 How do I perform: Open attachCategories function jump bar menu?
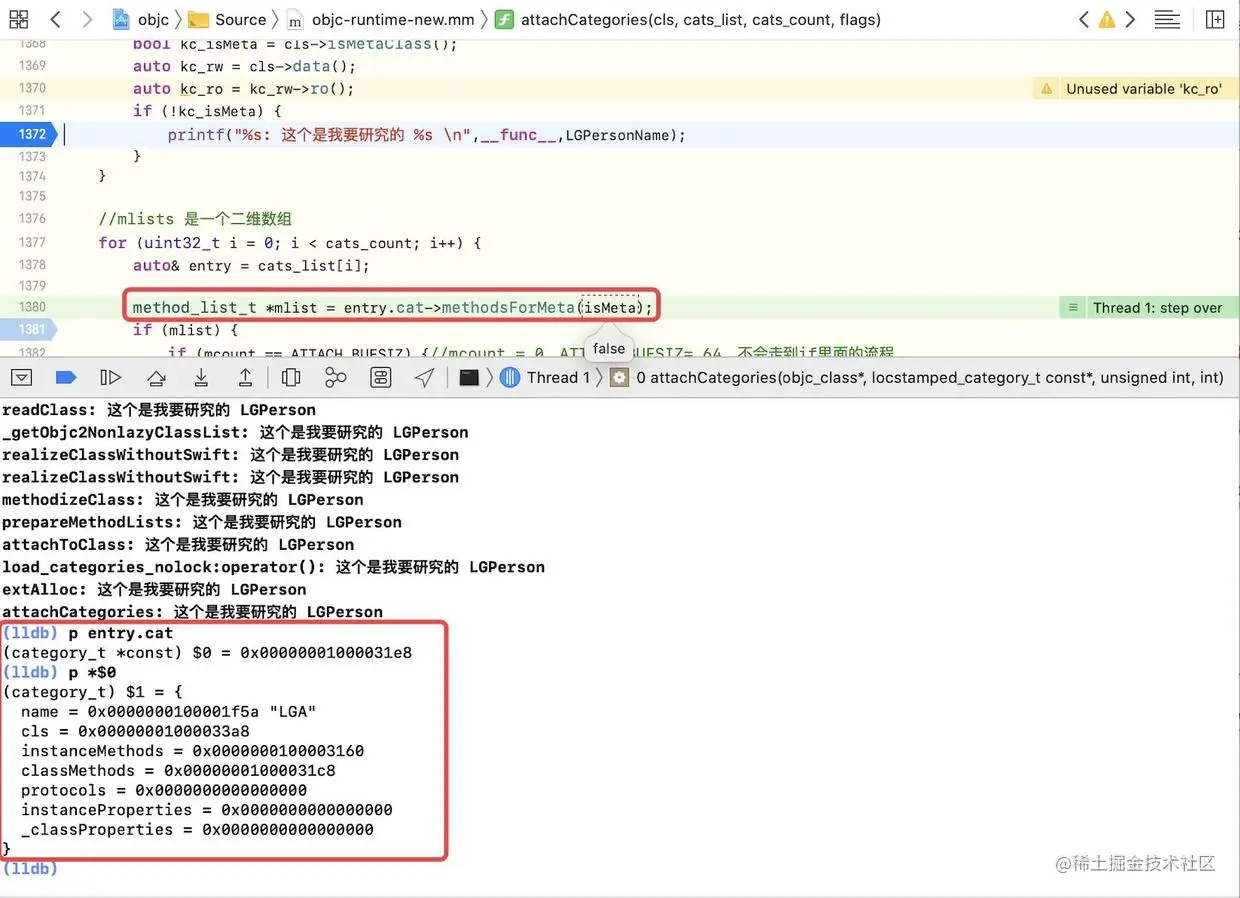(688, 19)
